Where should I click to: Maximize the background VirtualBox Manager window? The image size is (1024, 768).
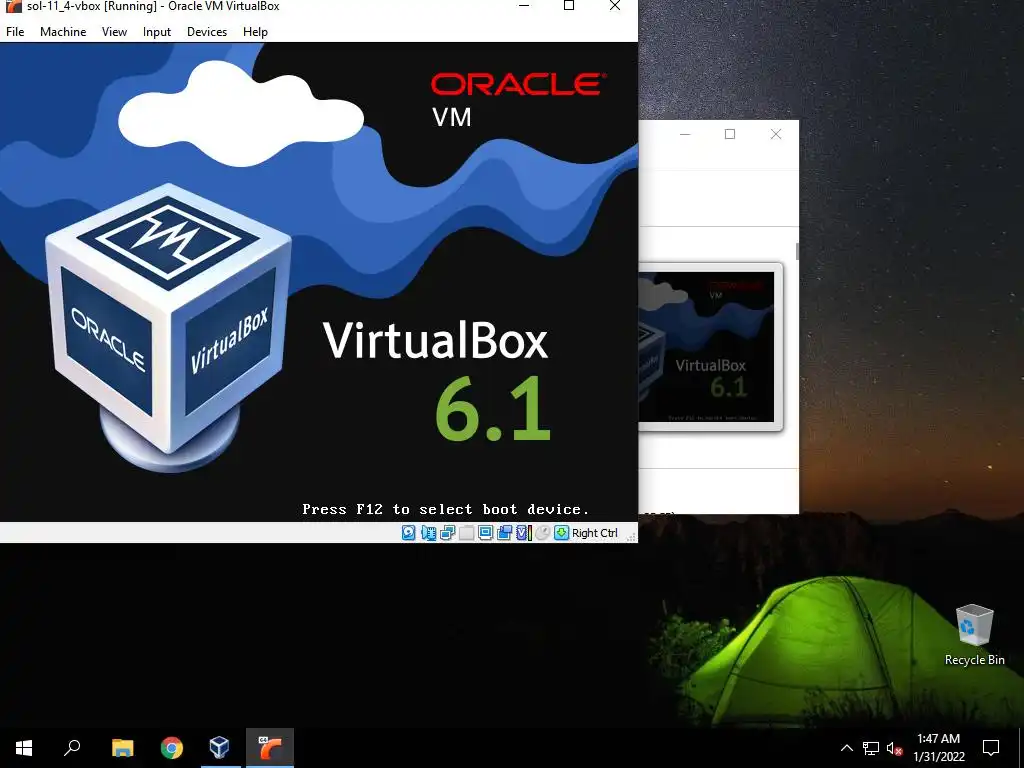(730, 134)
